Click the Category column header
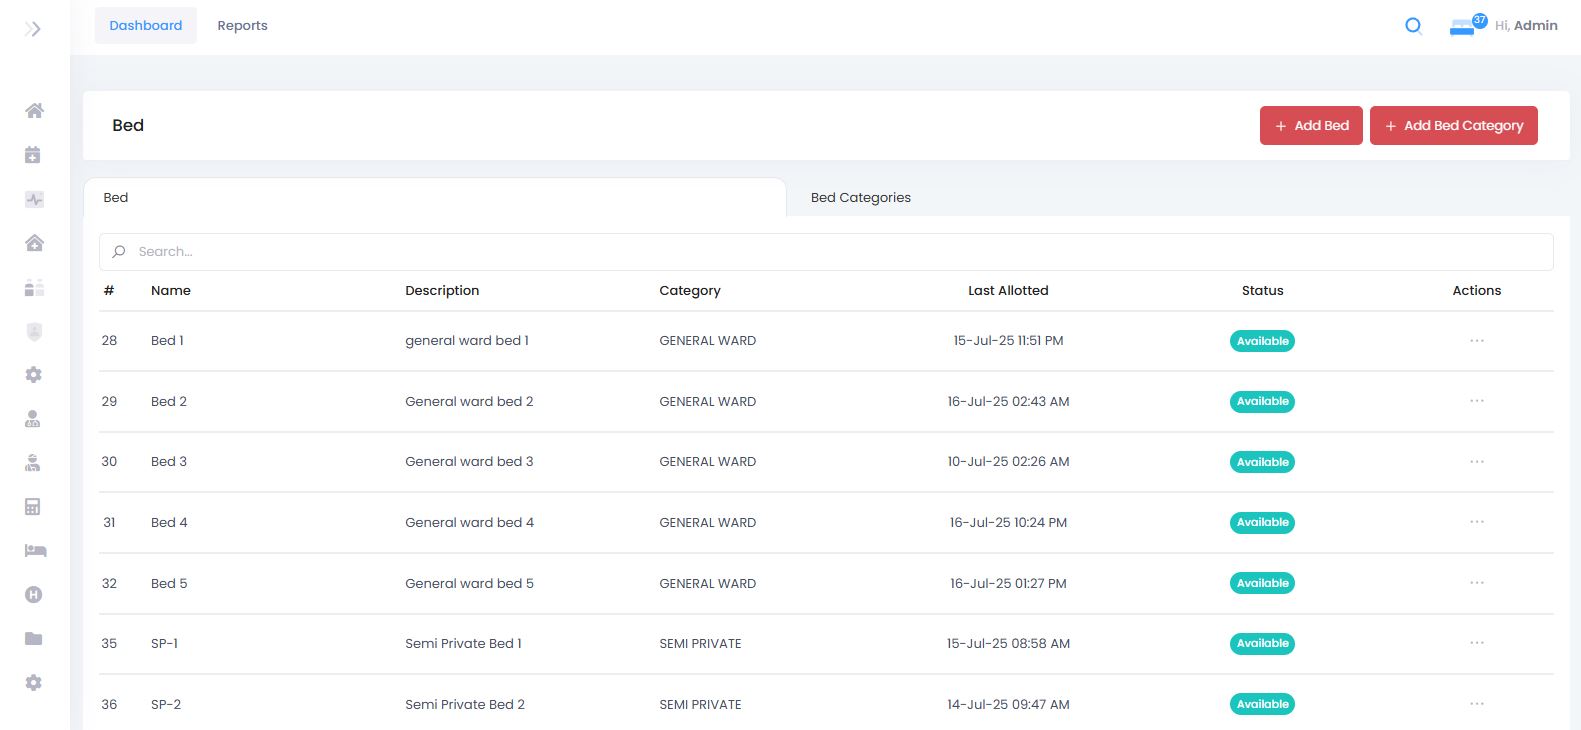 (x=690, y=291)
